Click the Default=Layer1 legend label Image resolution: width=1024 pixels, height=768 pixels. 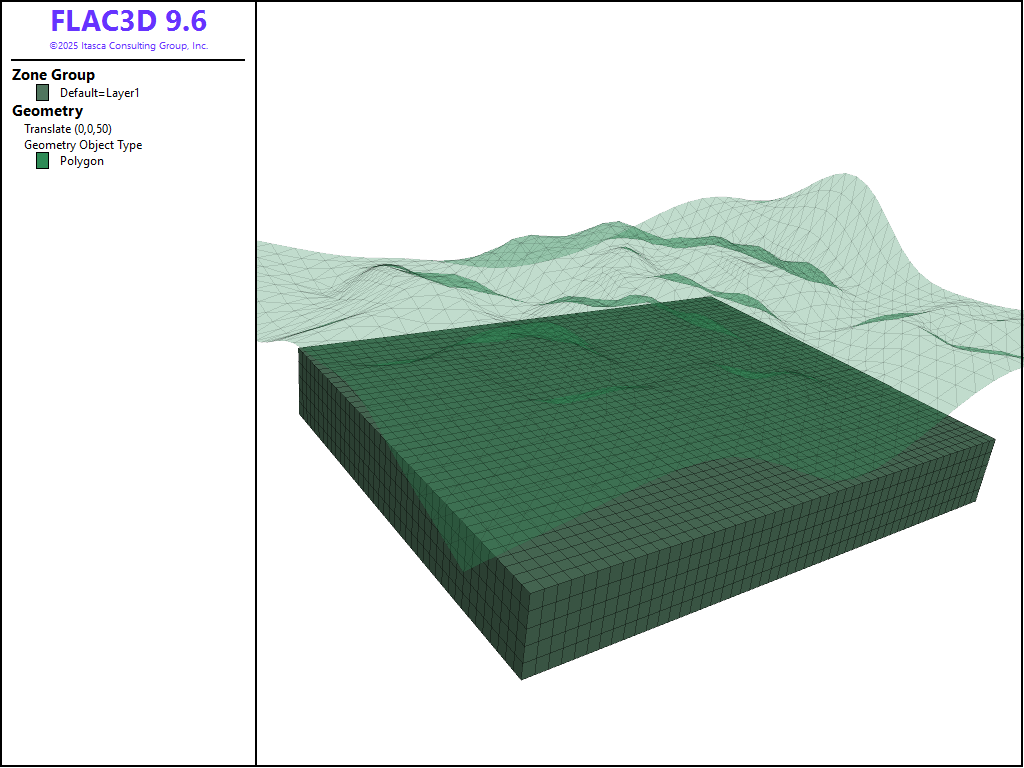coord(100,93)
